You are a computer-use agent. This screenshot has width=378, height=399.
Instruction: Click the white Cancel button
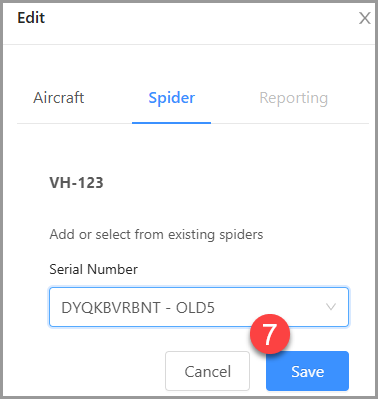point(207,371)
